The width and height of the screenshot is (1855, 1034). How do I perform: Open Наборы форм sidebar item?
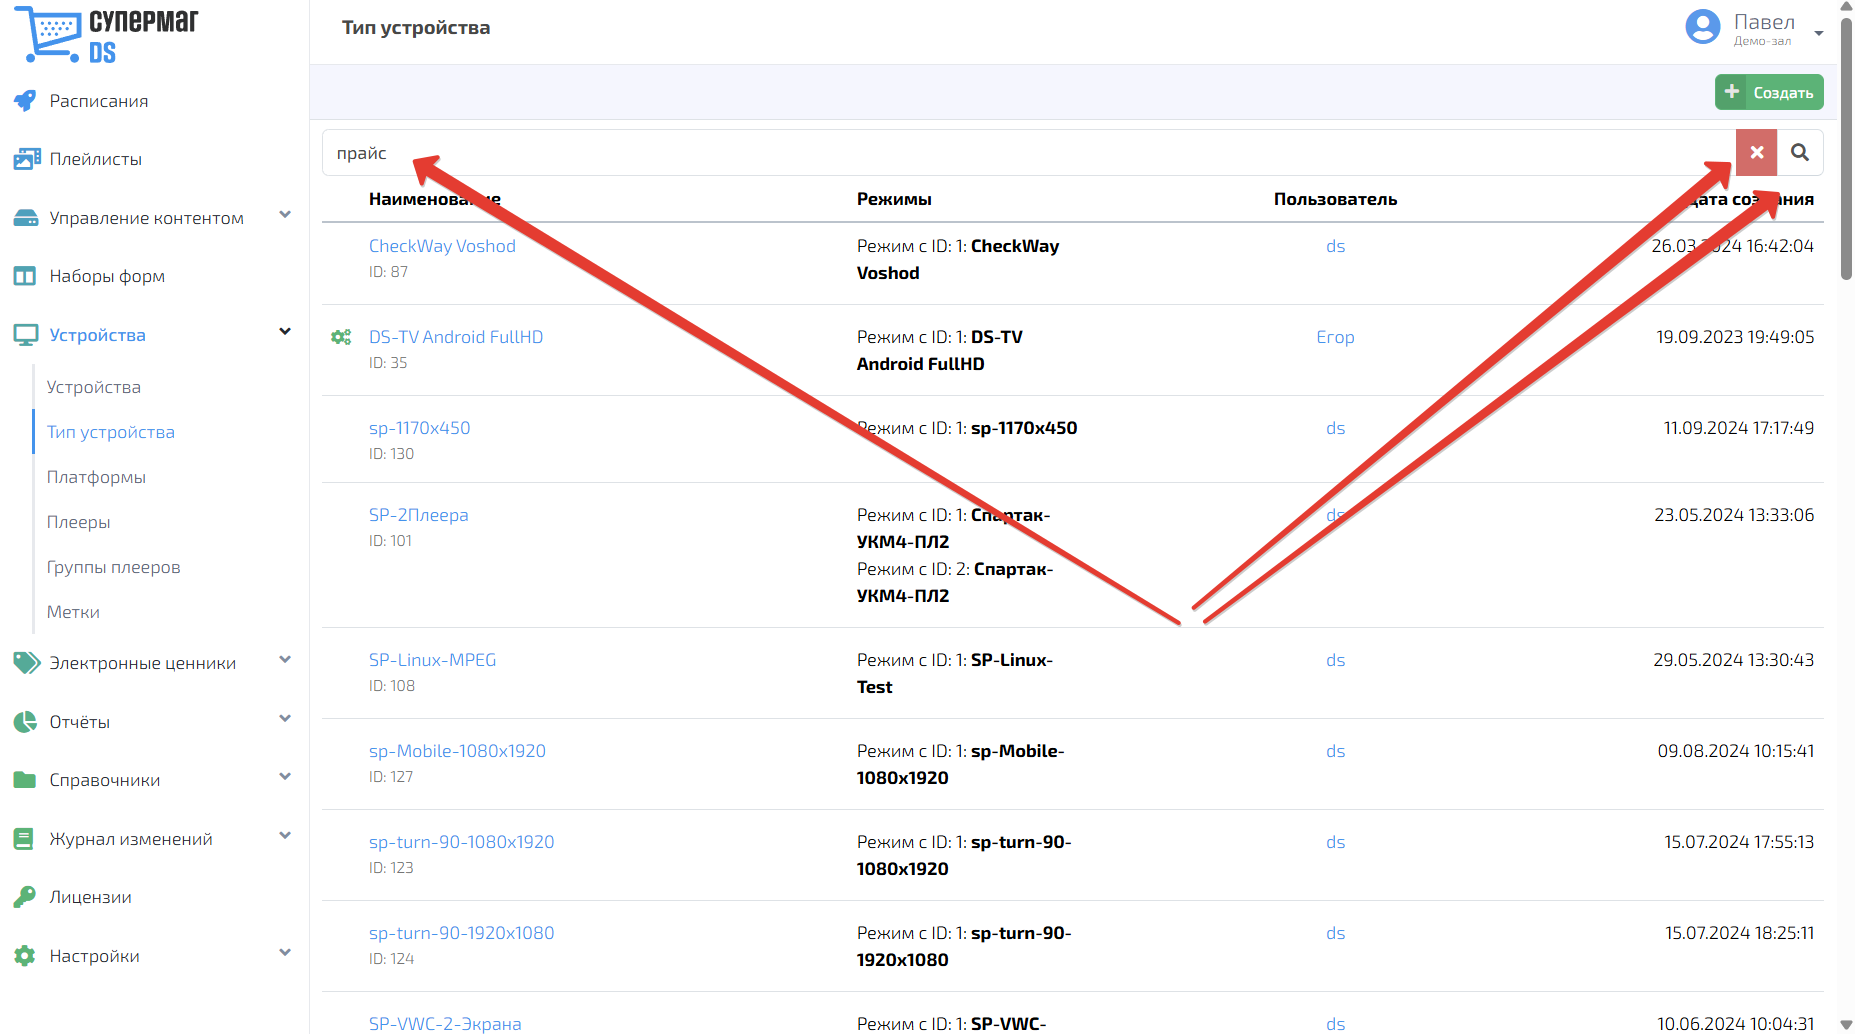(x=107, y=276)
